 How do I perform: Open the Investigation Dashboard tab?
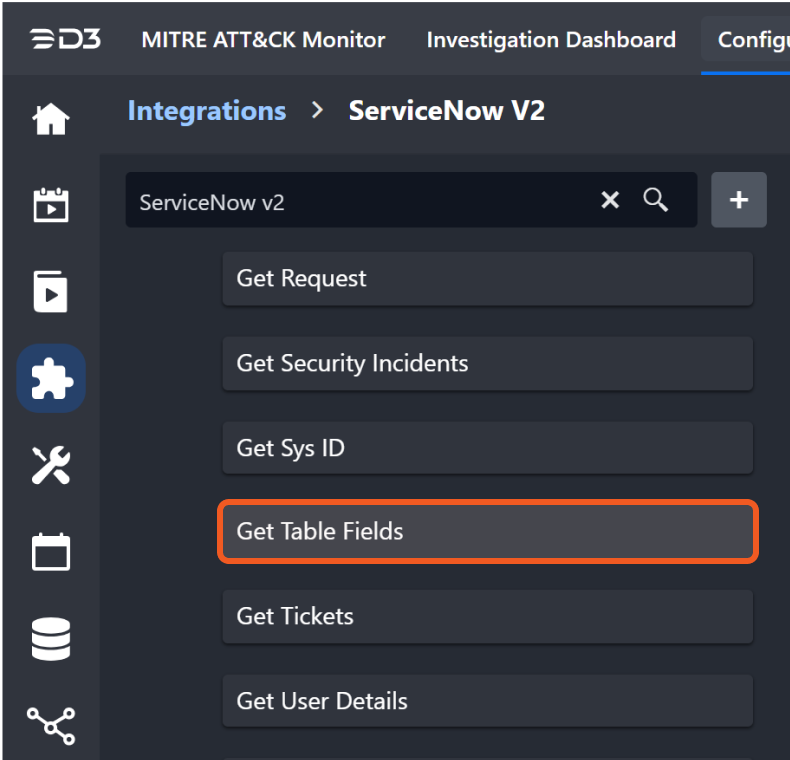[x=551, y=40]
